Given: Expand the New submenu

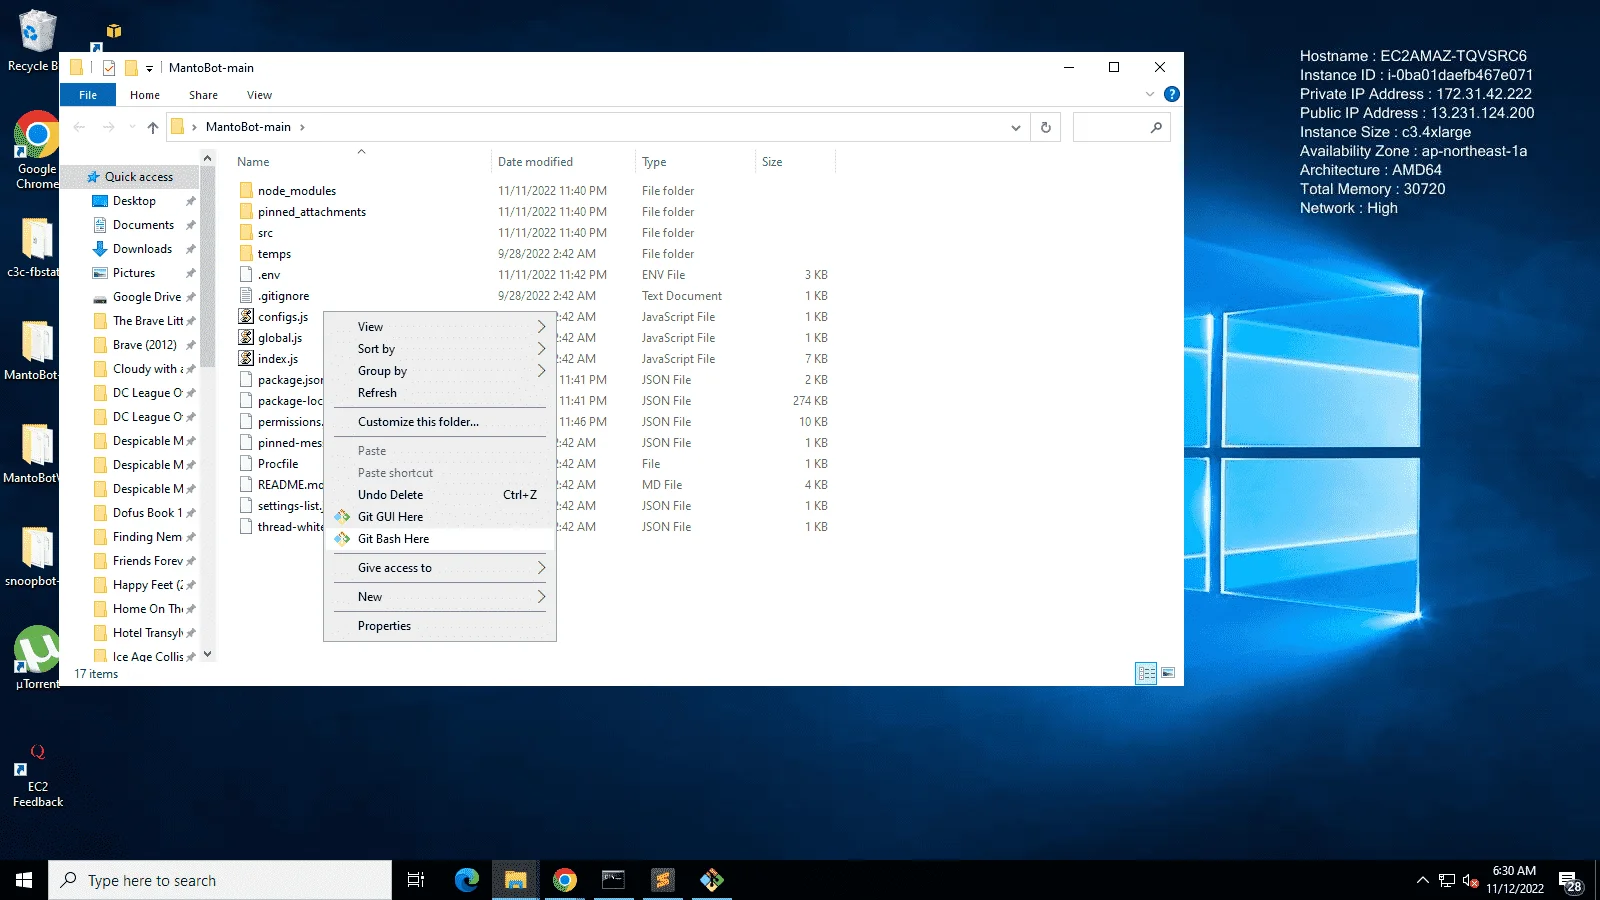Looking at the screenshot, I should (x=440, y=597).
